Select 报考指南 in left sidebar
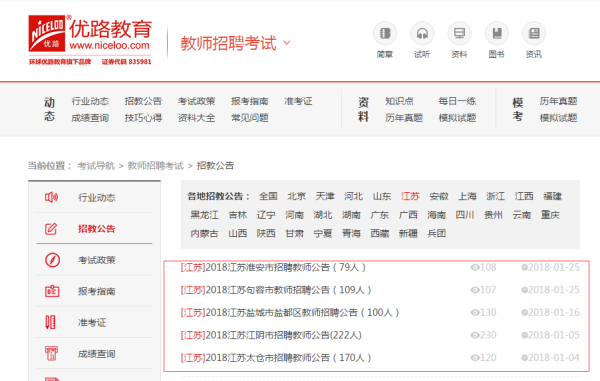The image size is (600, 381). pyautogui.click(x=96, y=291)
